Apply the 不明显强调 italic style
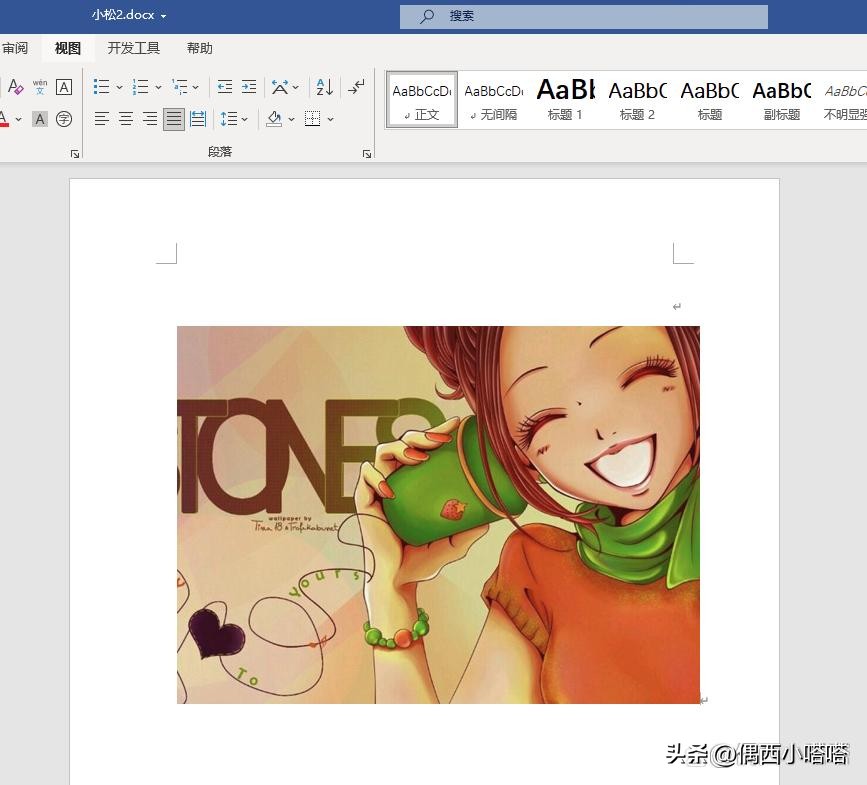The height and width of the screenshot is (785, 867). coord(844,100)
